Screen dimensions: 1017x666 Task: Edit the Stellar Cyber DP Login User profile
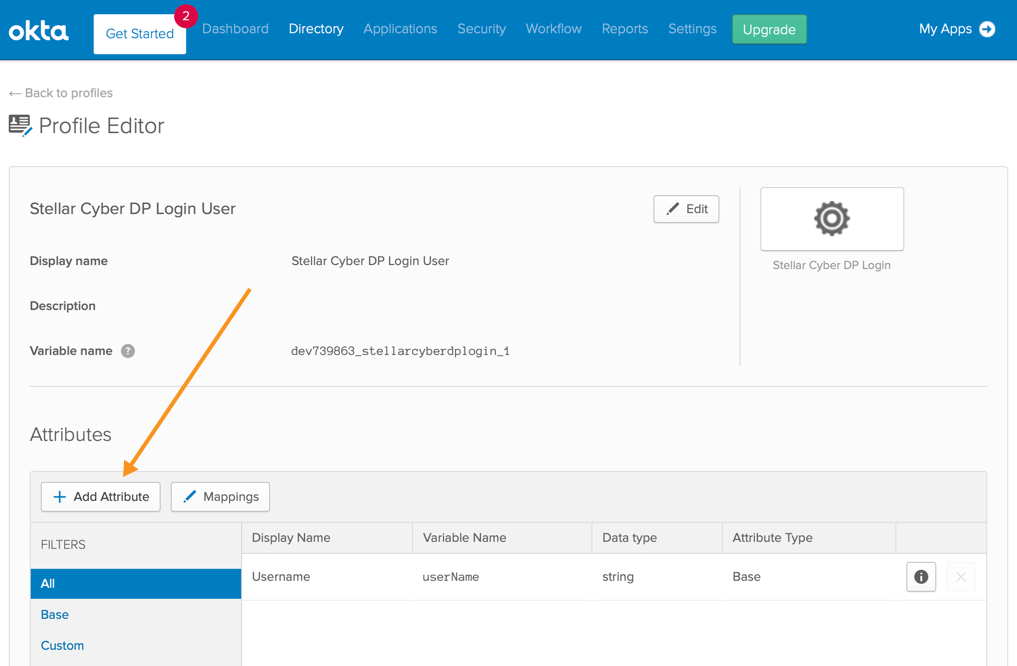point(686,209)
